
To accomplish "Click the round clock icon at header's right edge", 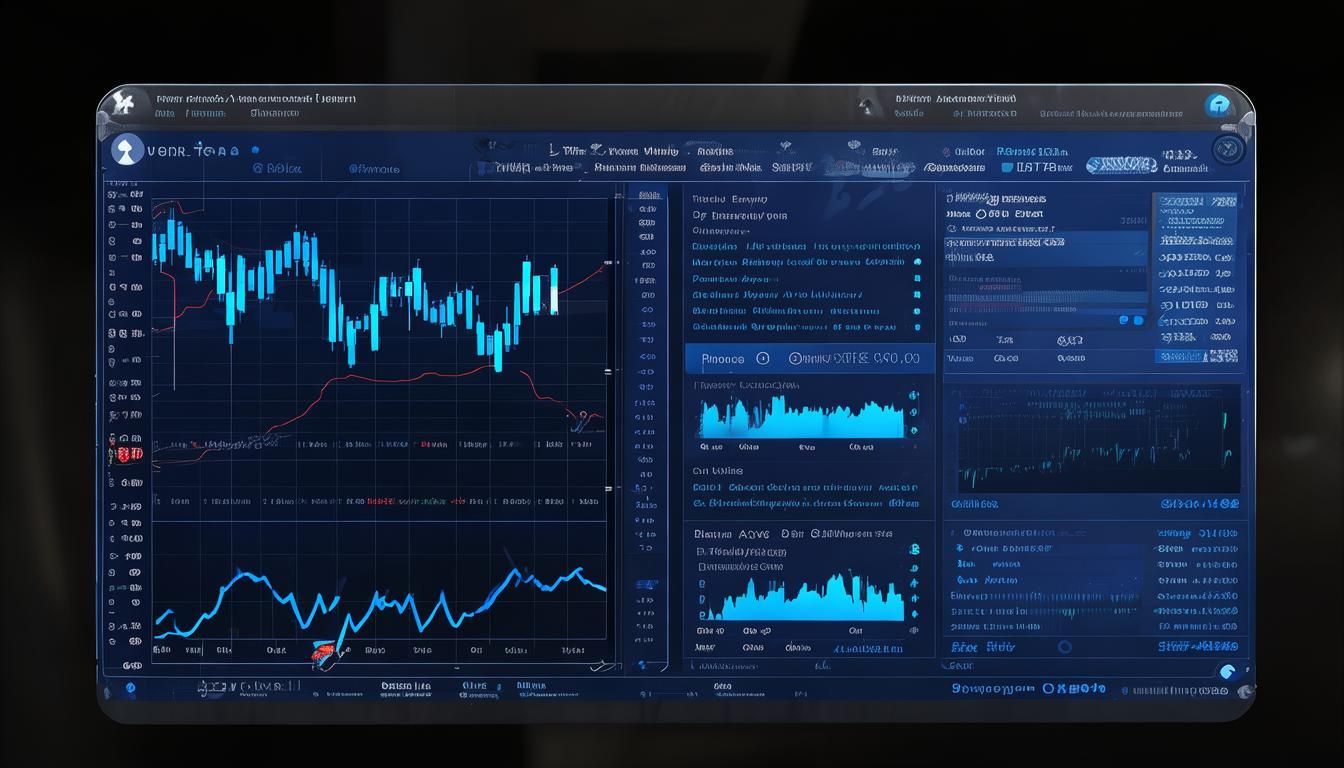I will coord(1227,150).
